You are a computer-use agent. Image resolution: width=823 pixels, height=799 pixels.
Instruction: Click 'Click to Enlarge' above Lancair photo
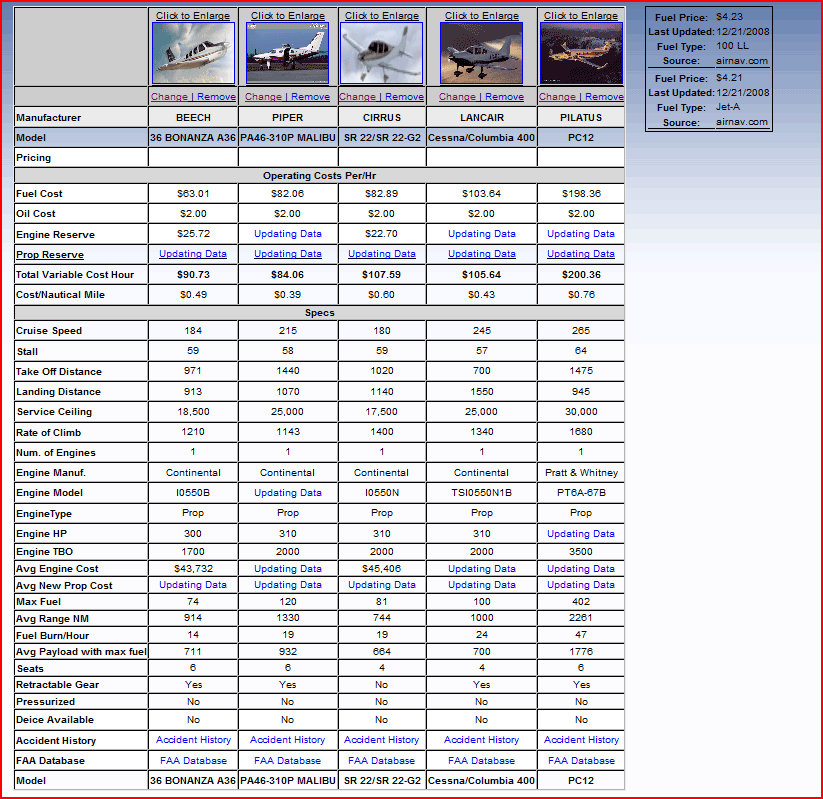pyautogui.click(x=482, y=16)
